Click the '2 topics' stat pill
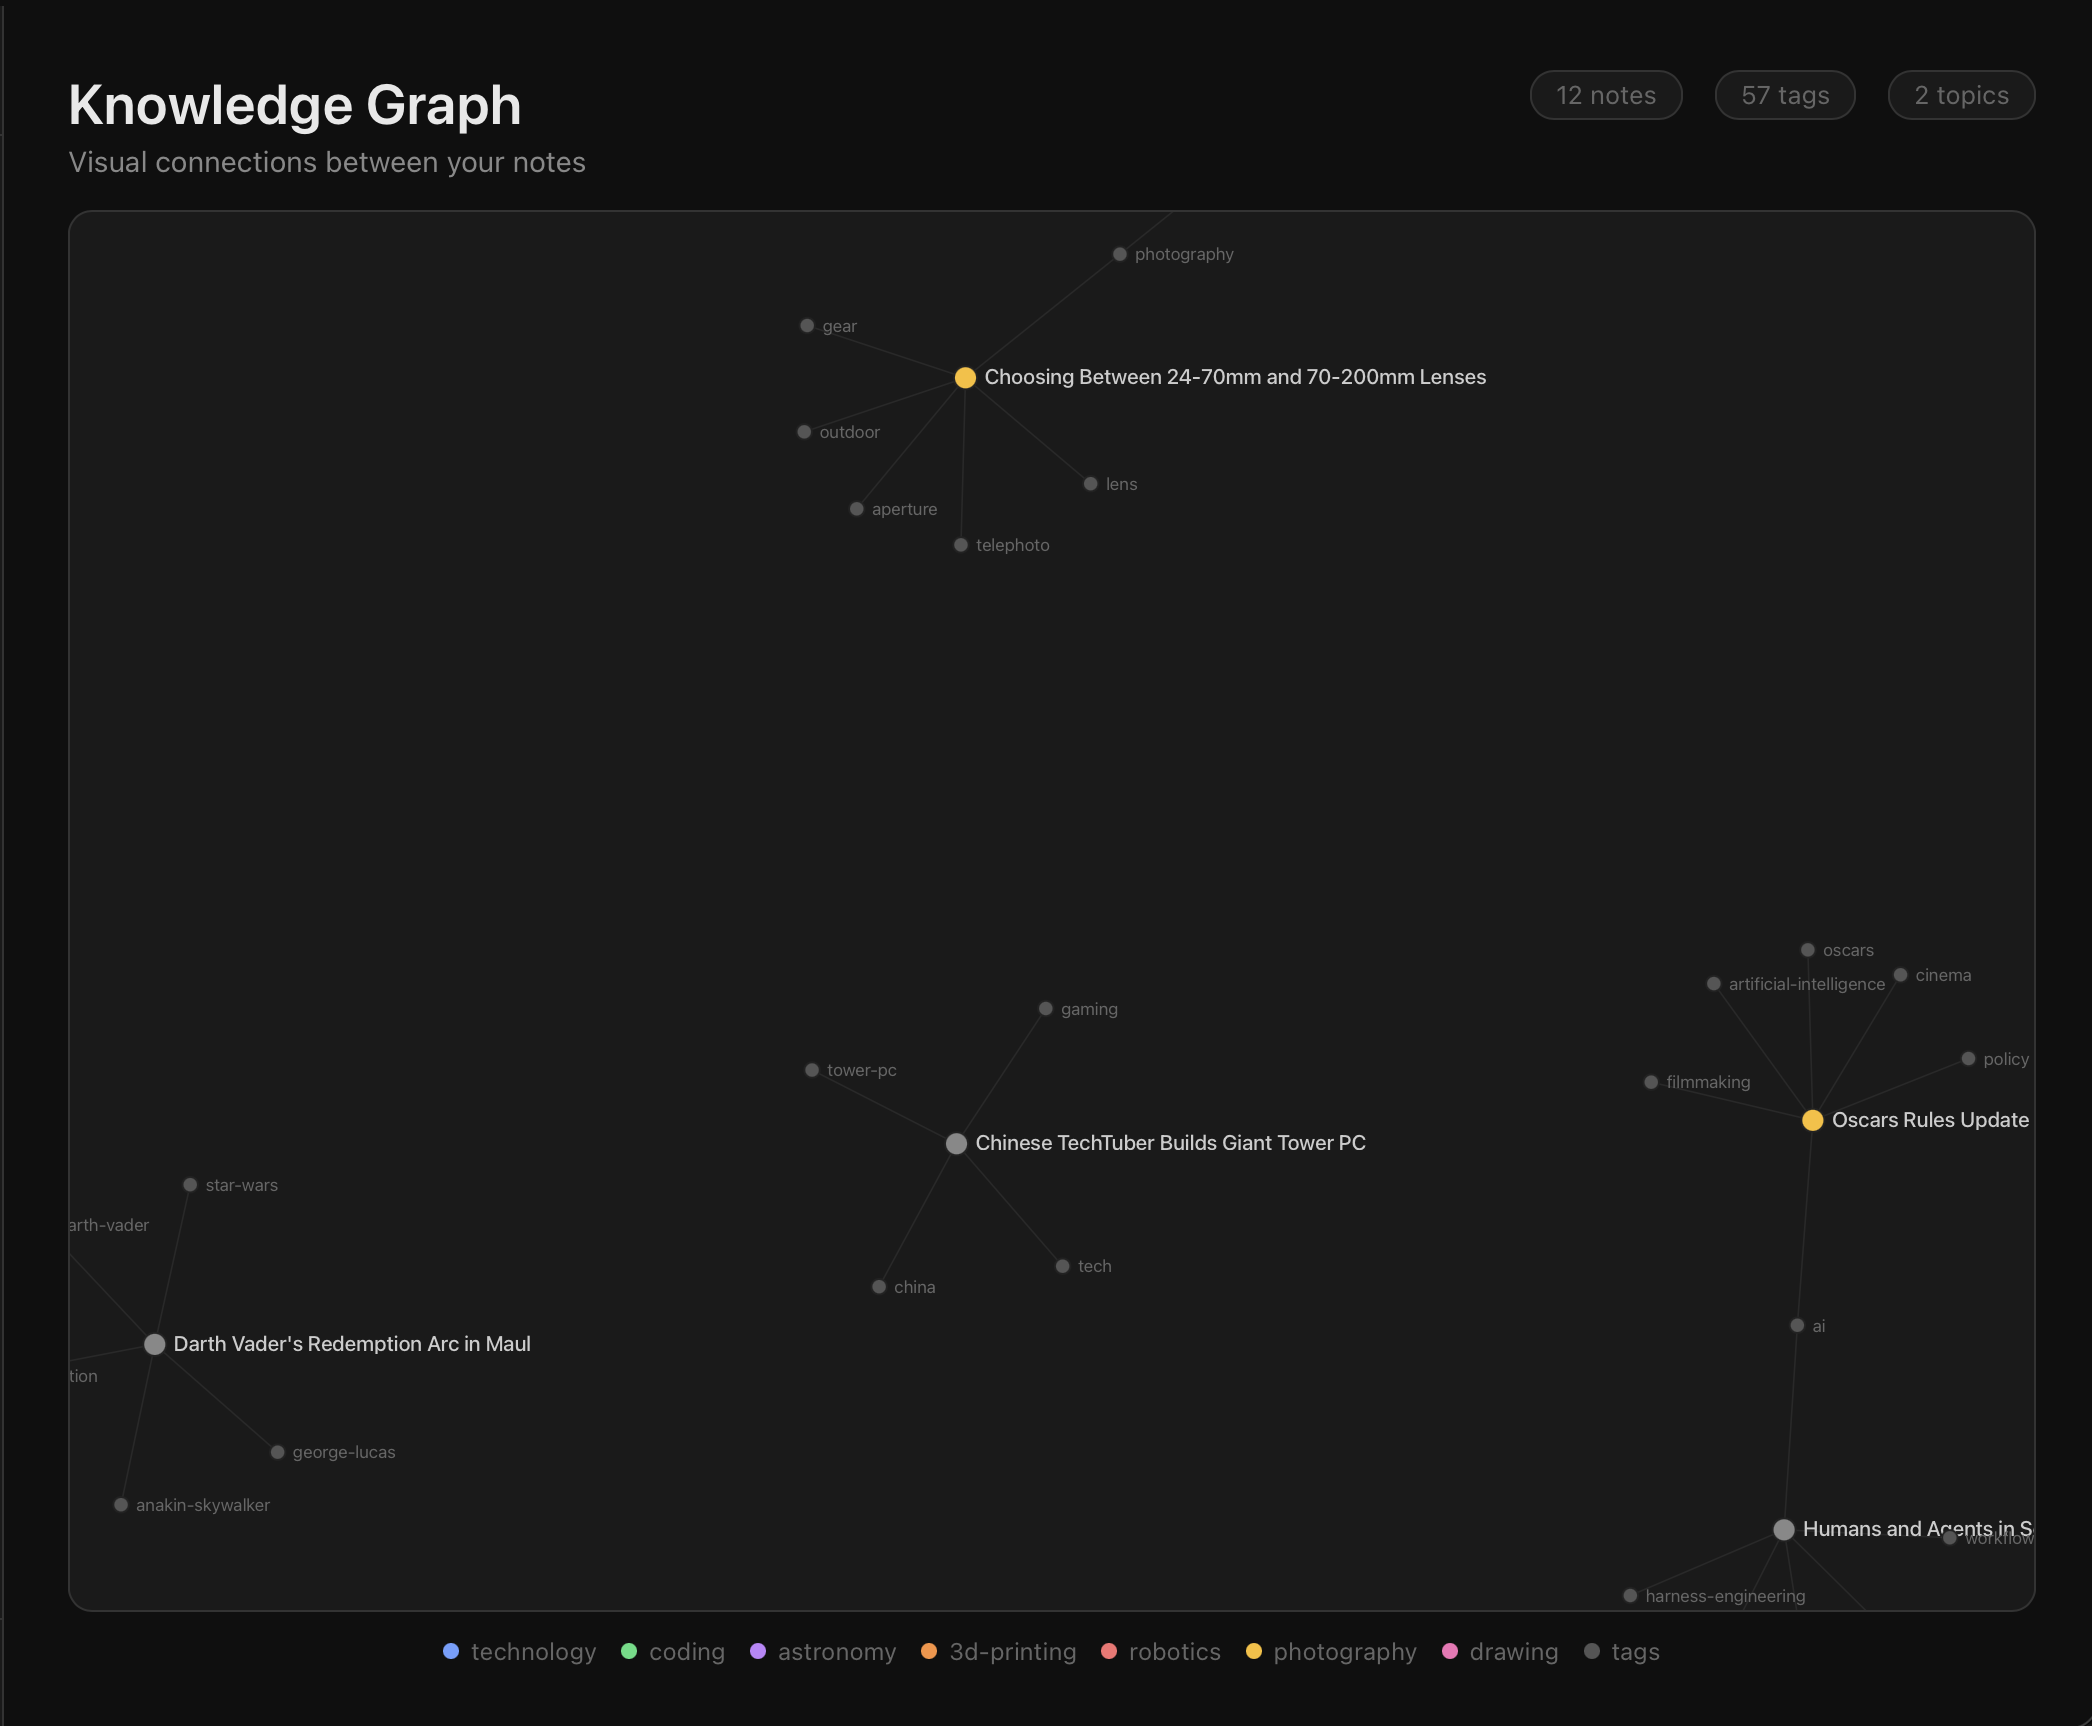The image size is (2092, 1726). (x=1961, y=95)
